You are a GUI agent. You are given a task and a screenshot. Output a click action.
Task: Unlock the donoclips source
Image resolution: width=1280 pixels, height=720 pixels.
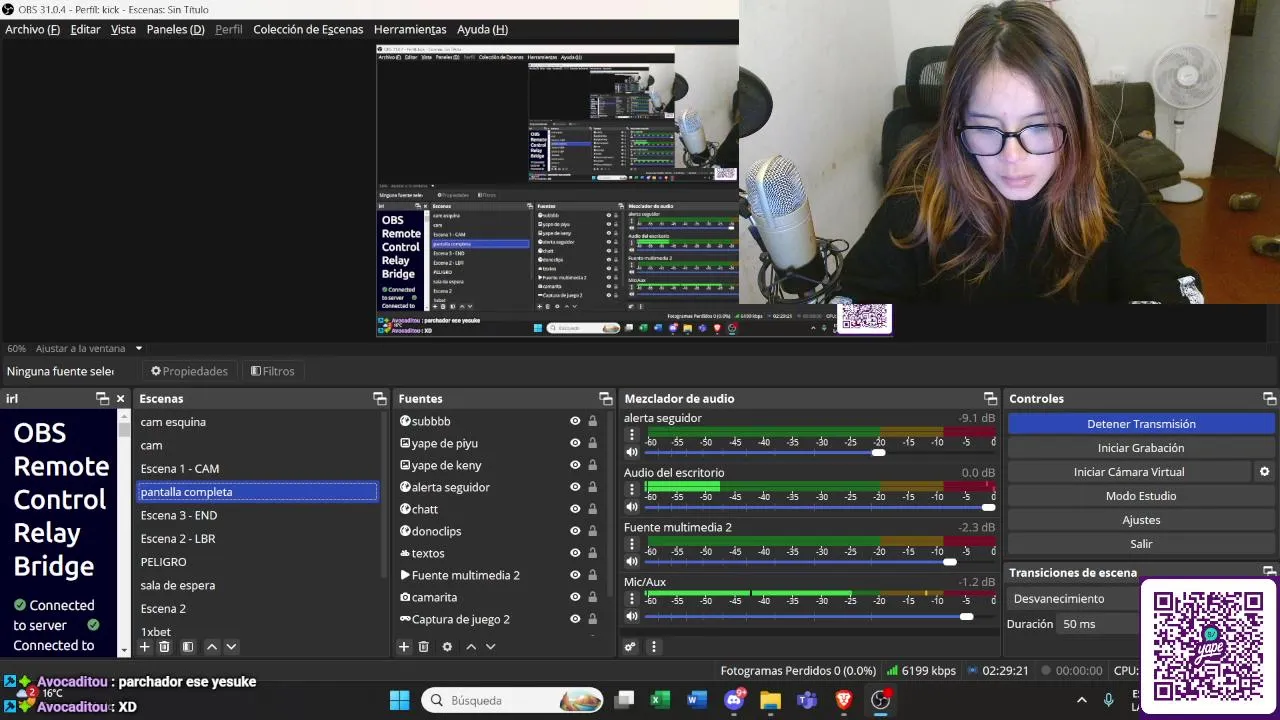592,531
